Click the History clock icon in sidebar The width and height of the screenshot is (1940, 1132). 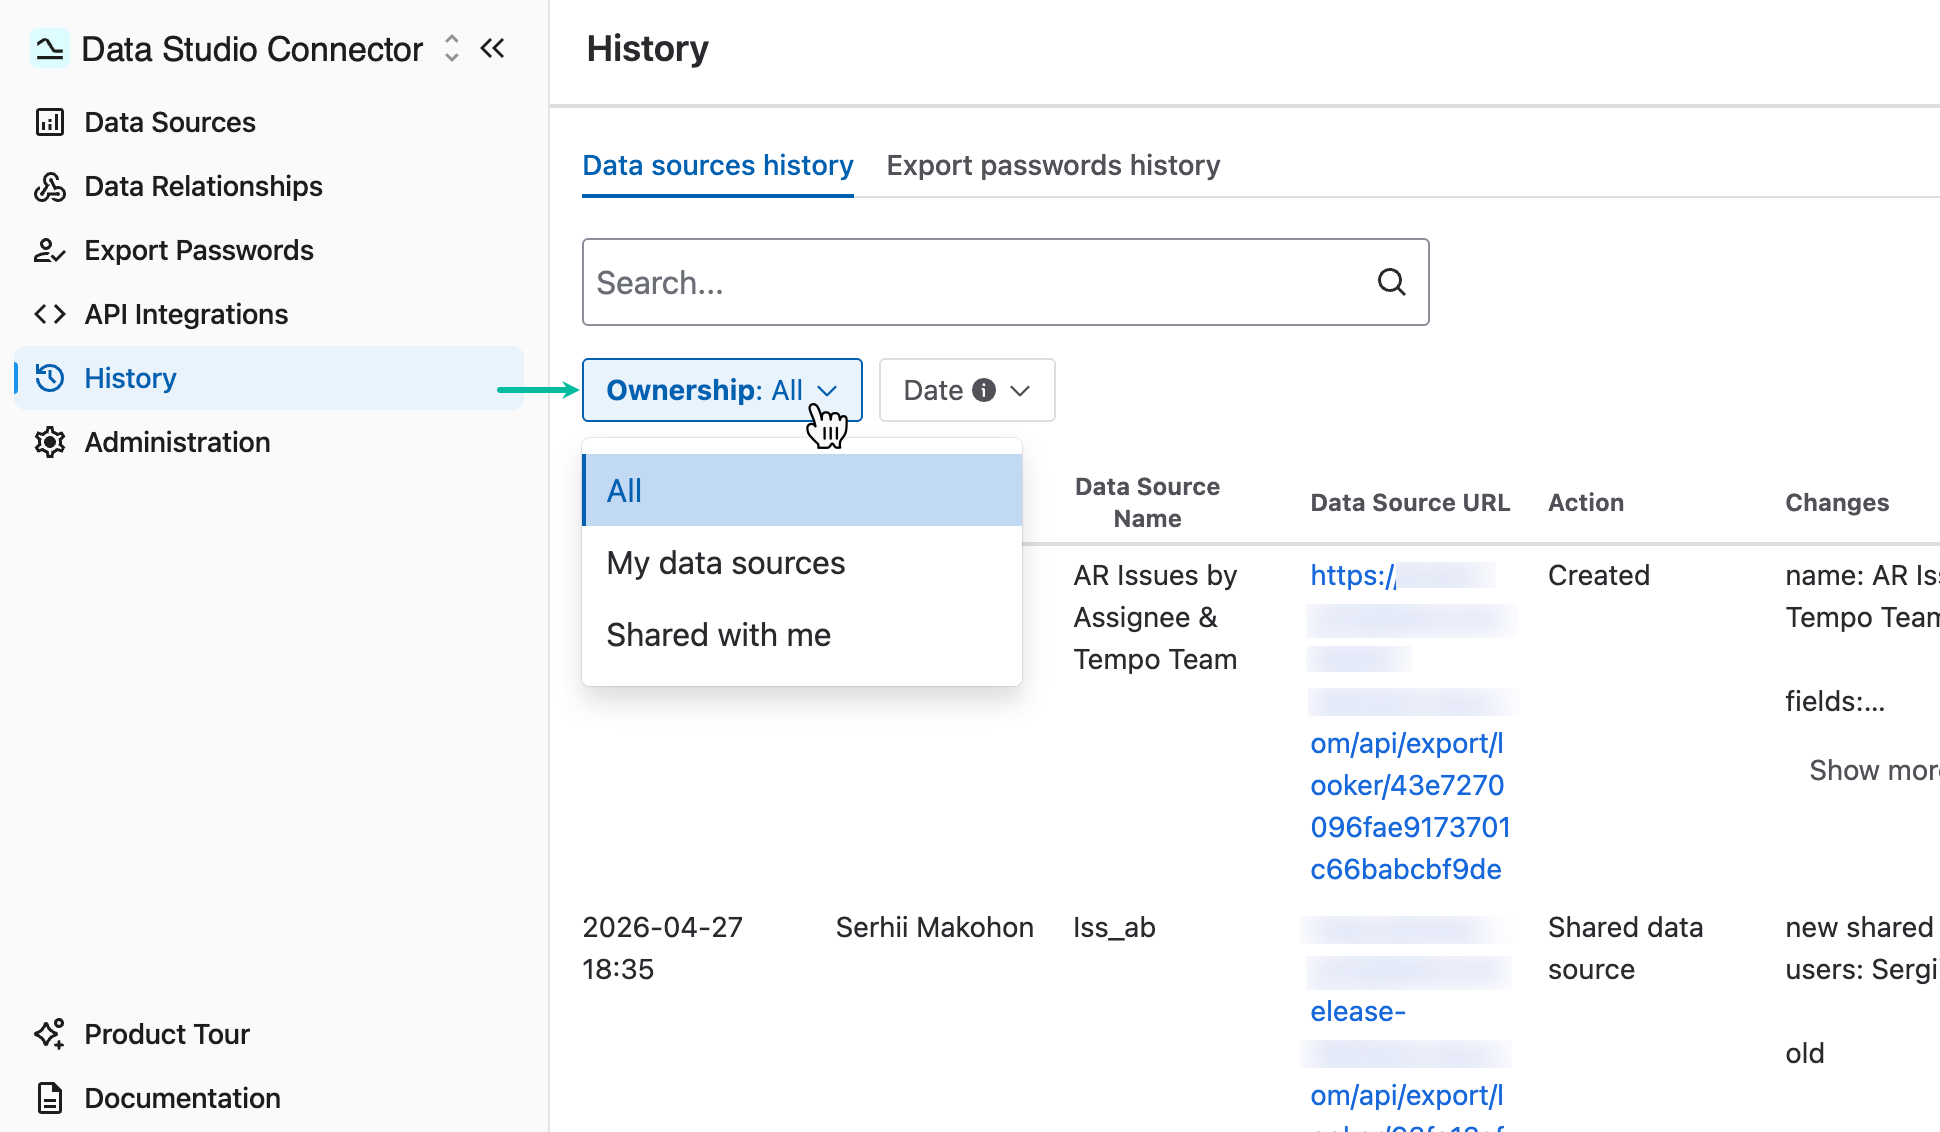(x=50, y=378)
